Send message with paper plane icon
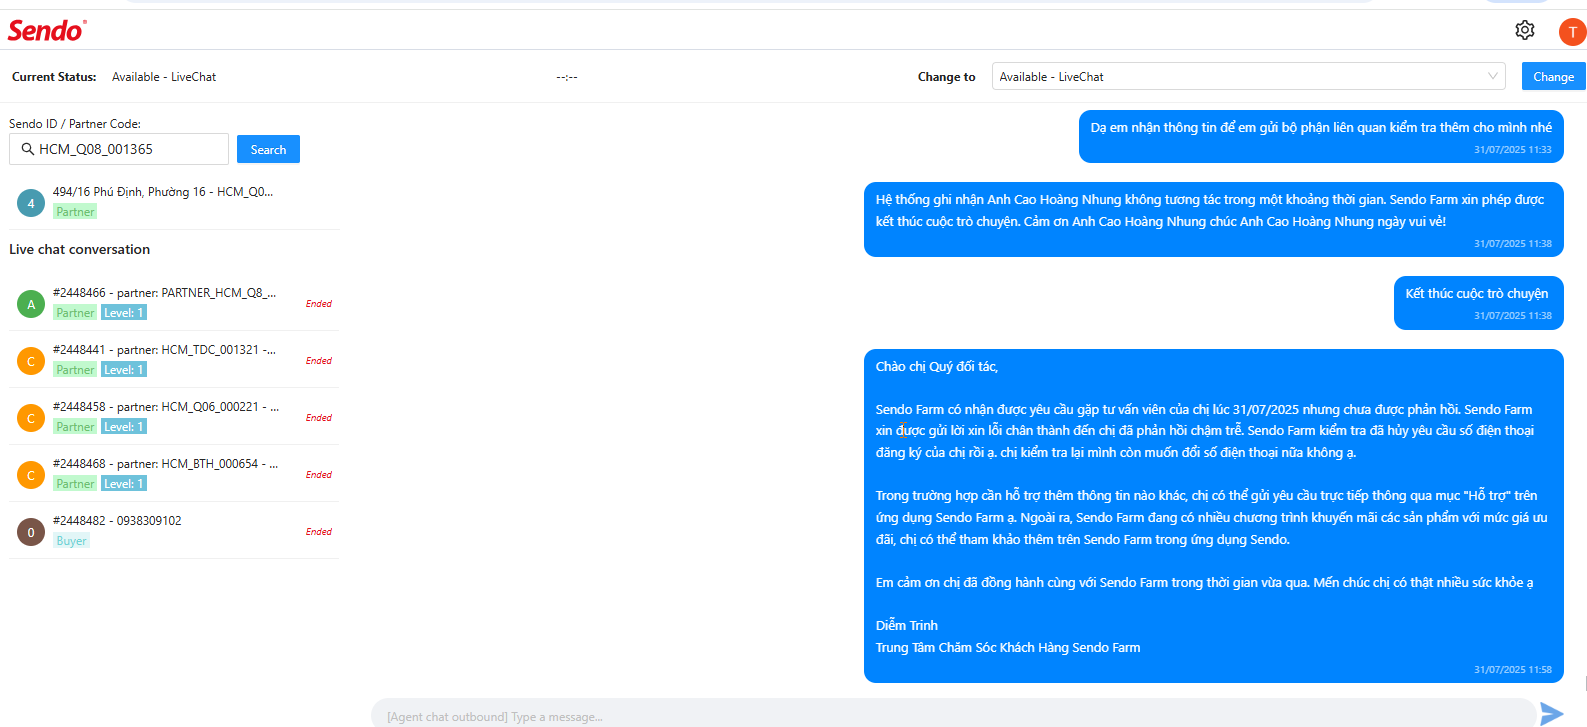The height and width of the screenshot is (727, 1587). coord(1551,713)
